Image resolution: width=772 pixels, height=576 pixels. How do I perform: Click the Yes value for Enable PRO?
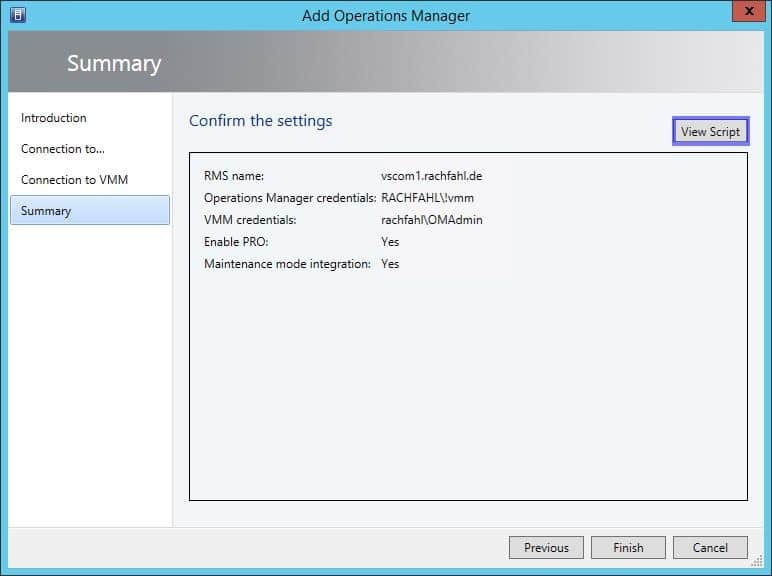coord(390,242)
